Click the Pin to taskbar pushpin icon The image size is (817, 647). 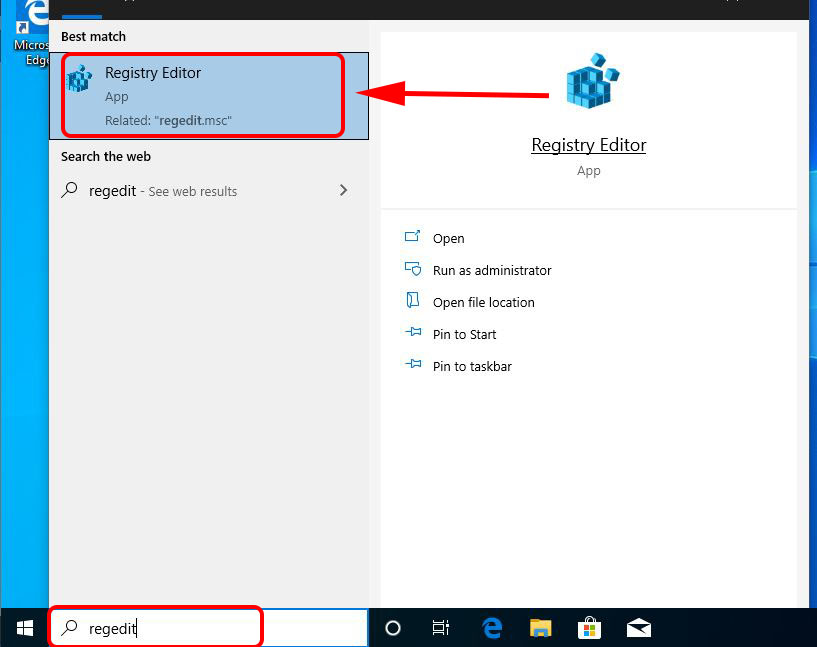(413, 366)
